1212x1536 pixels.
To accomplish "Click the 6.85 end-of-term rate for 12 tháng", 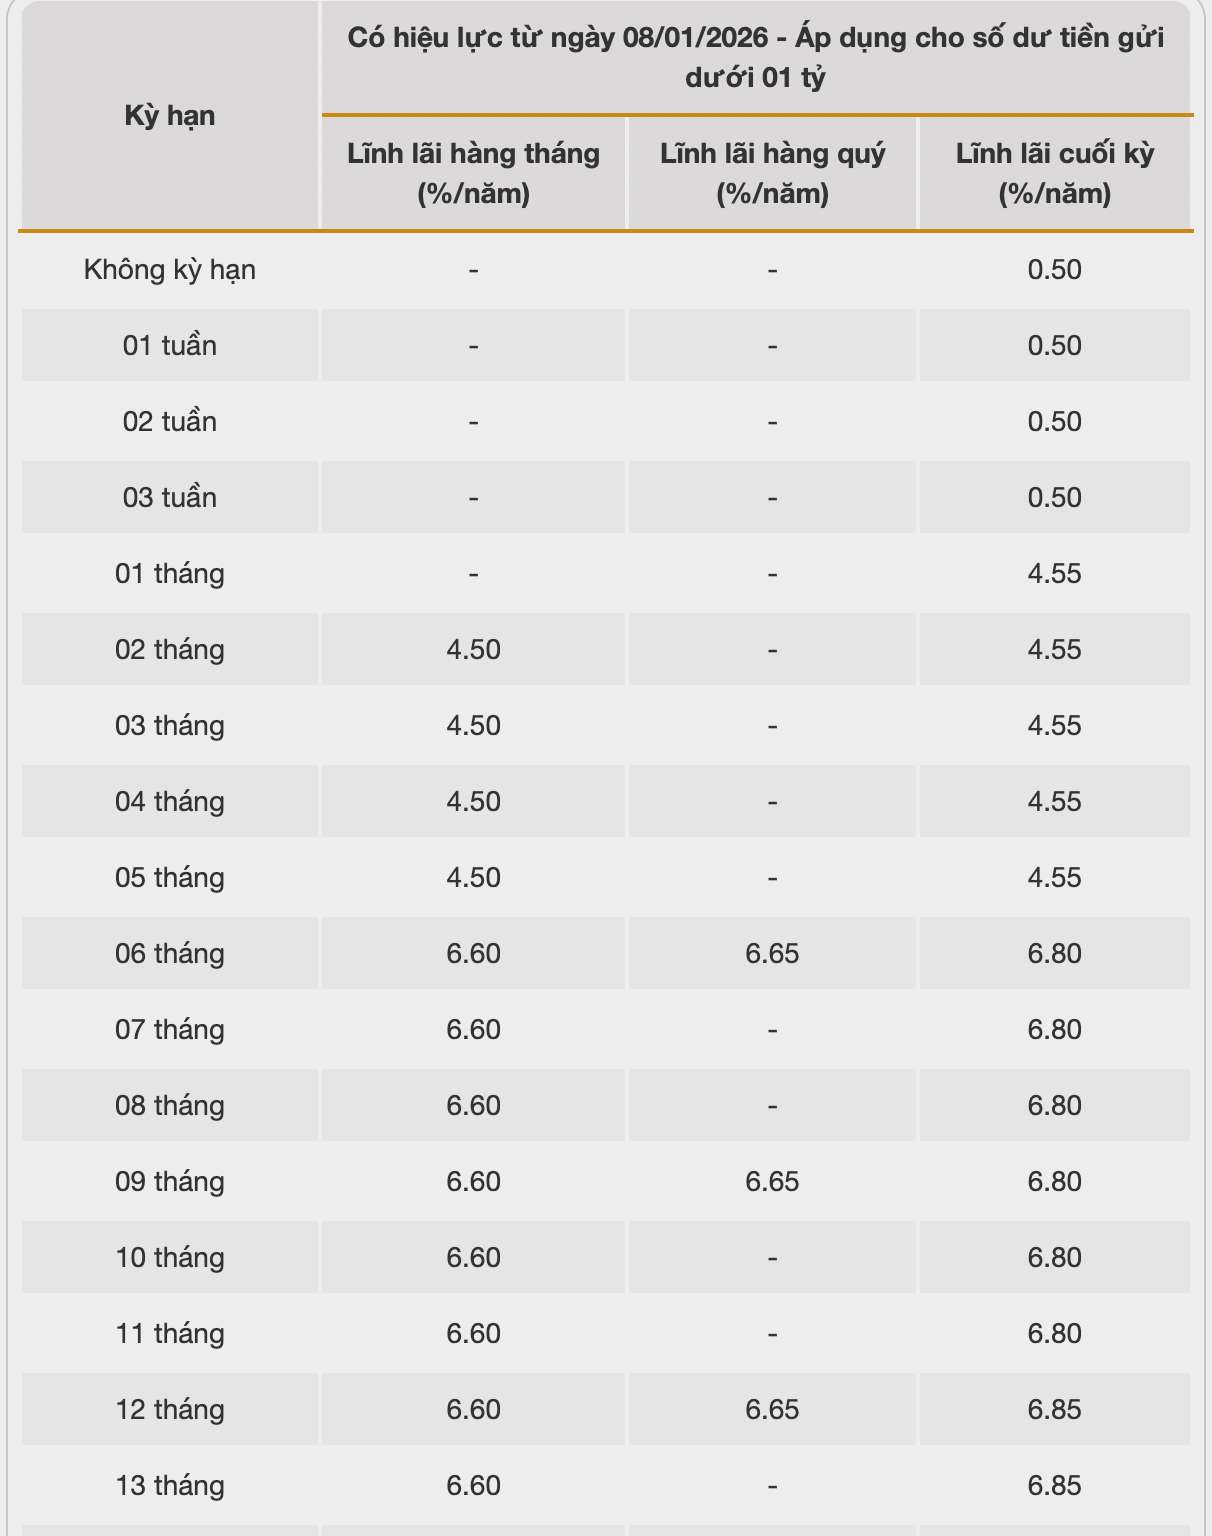I will (1055, 1410).
